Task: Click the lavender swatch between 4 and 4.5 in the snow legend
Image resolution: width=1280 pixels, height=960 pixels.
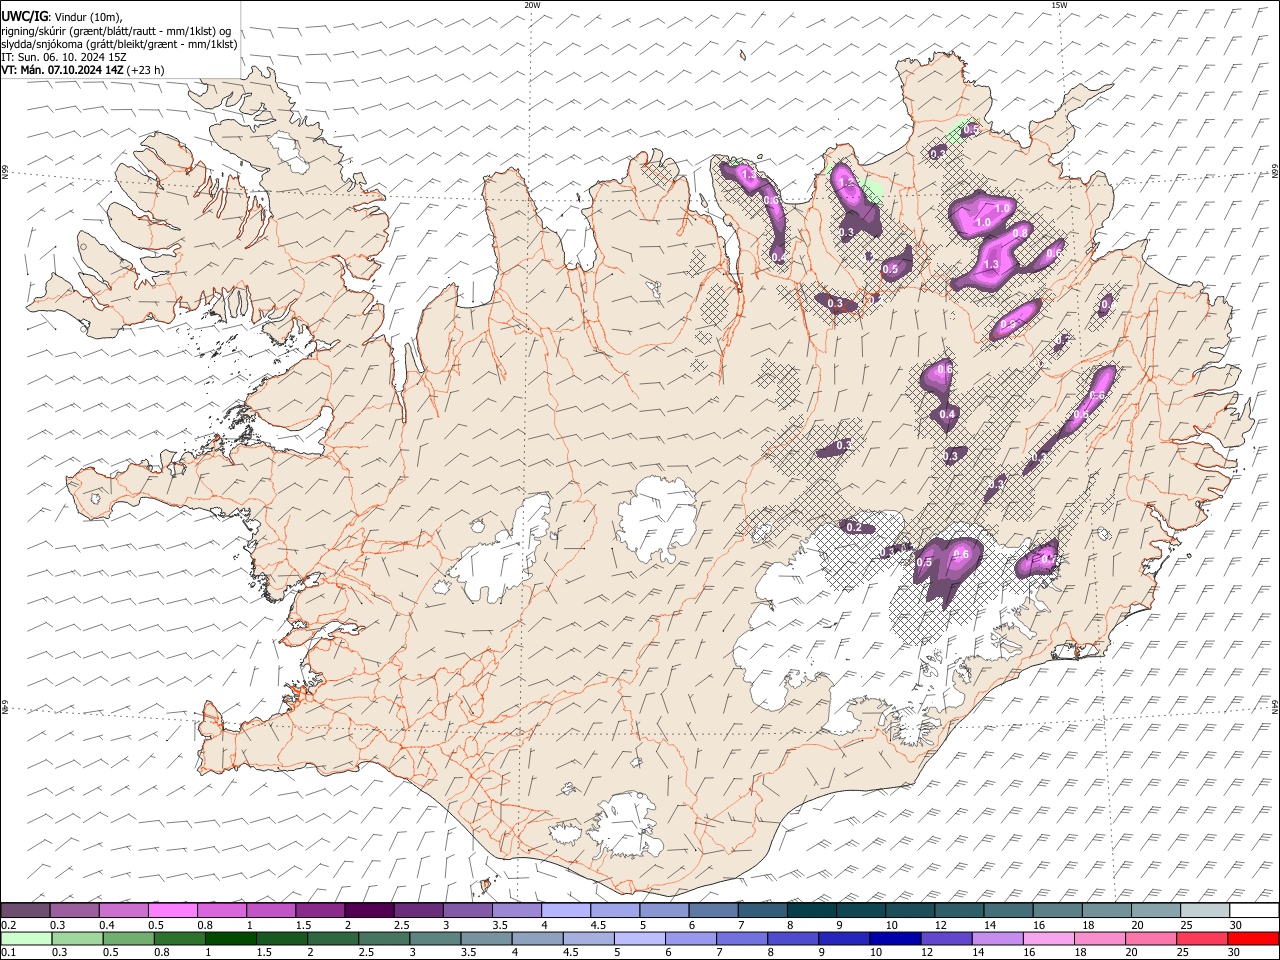Action: (x=565, y=910)
